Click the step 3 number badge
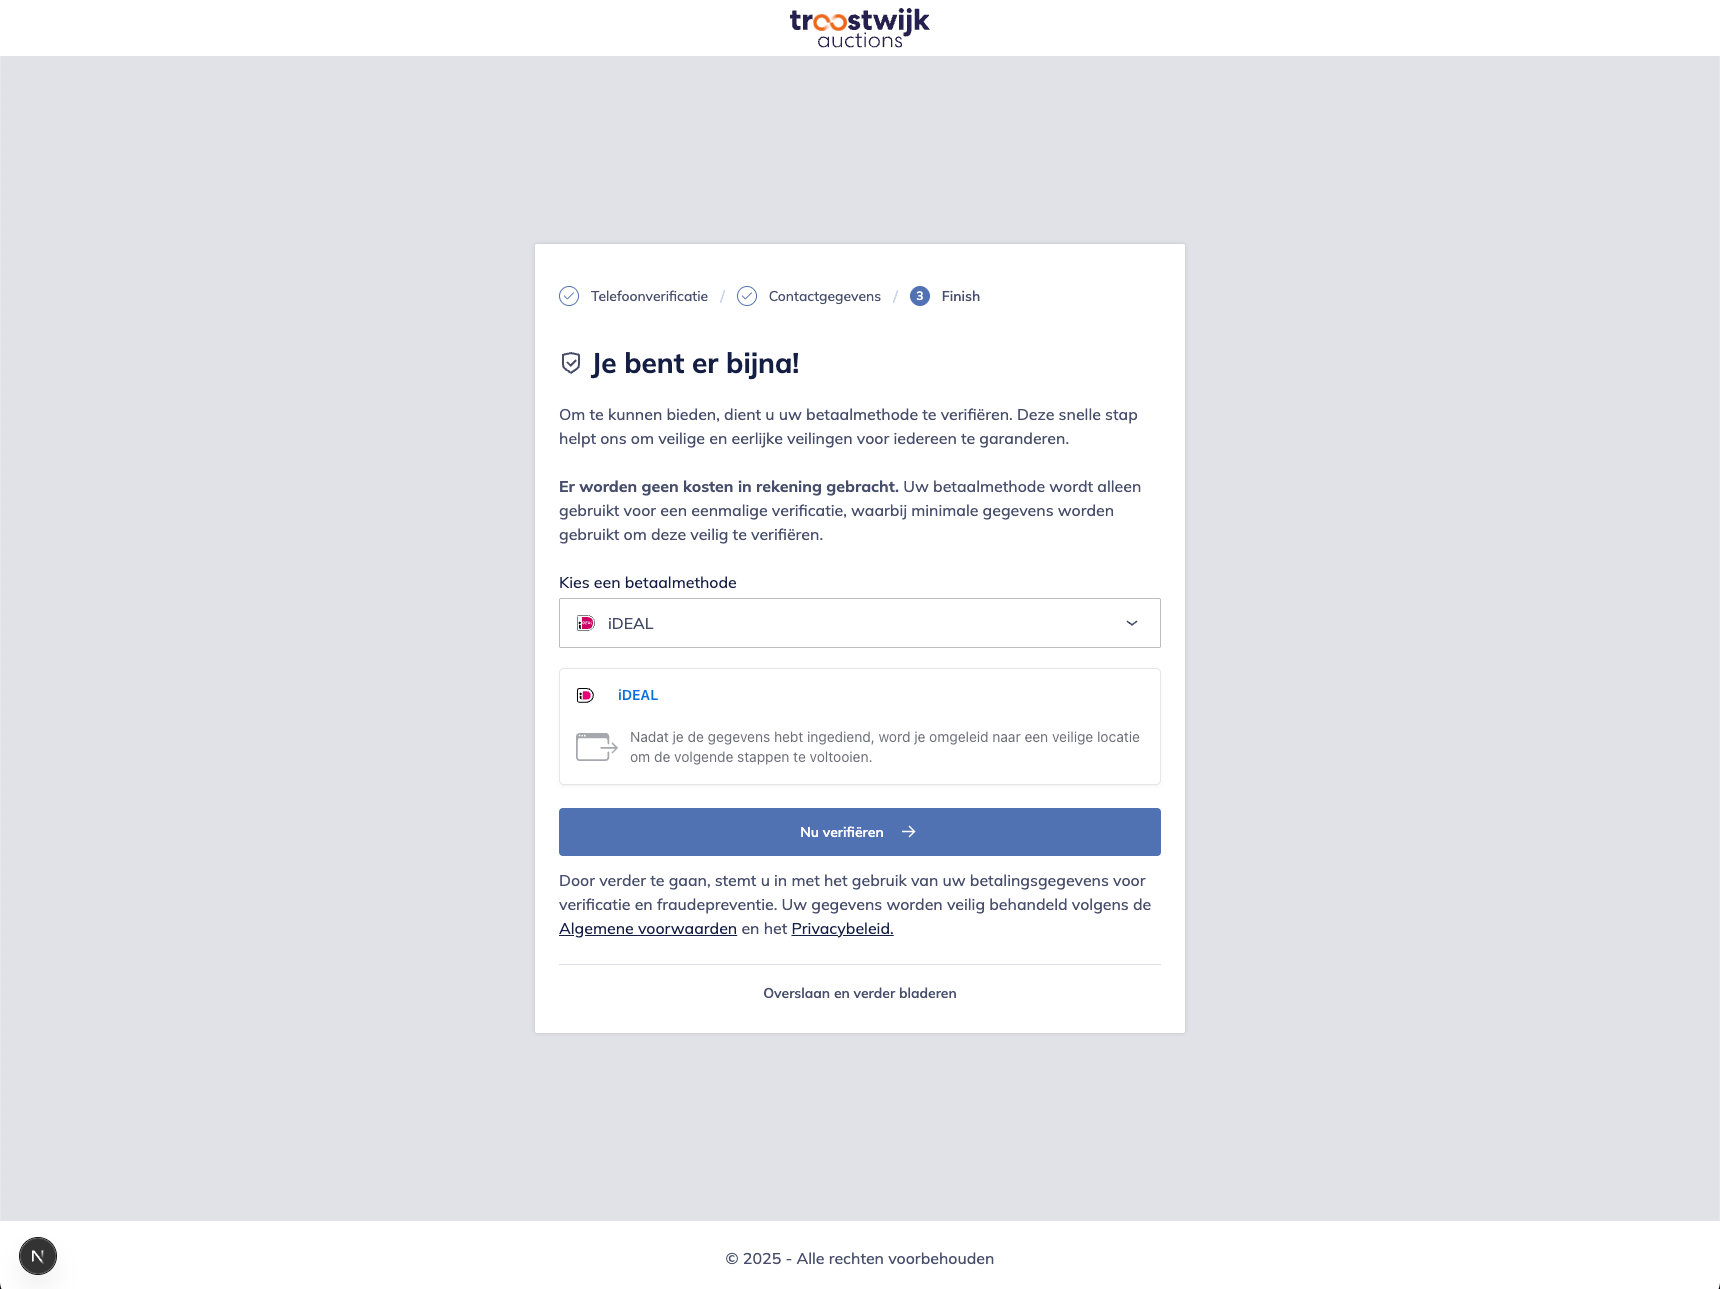Image resolution: width=1720 pixels, height=1289 pixels. pos(920,296)
